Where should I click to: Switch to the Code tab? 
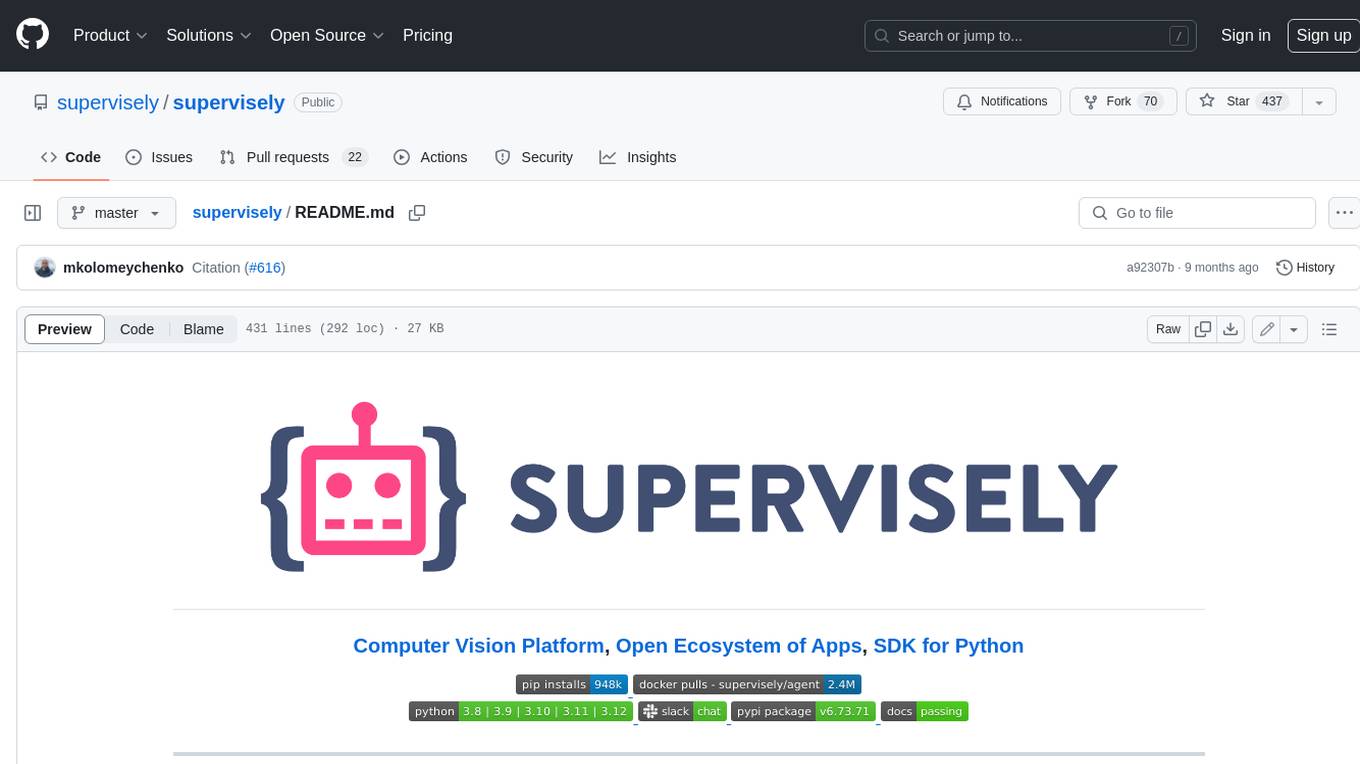pos(70,157)
